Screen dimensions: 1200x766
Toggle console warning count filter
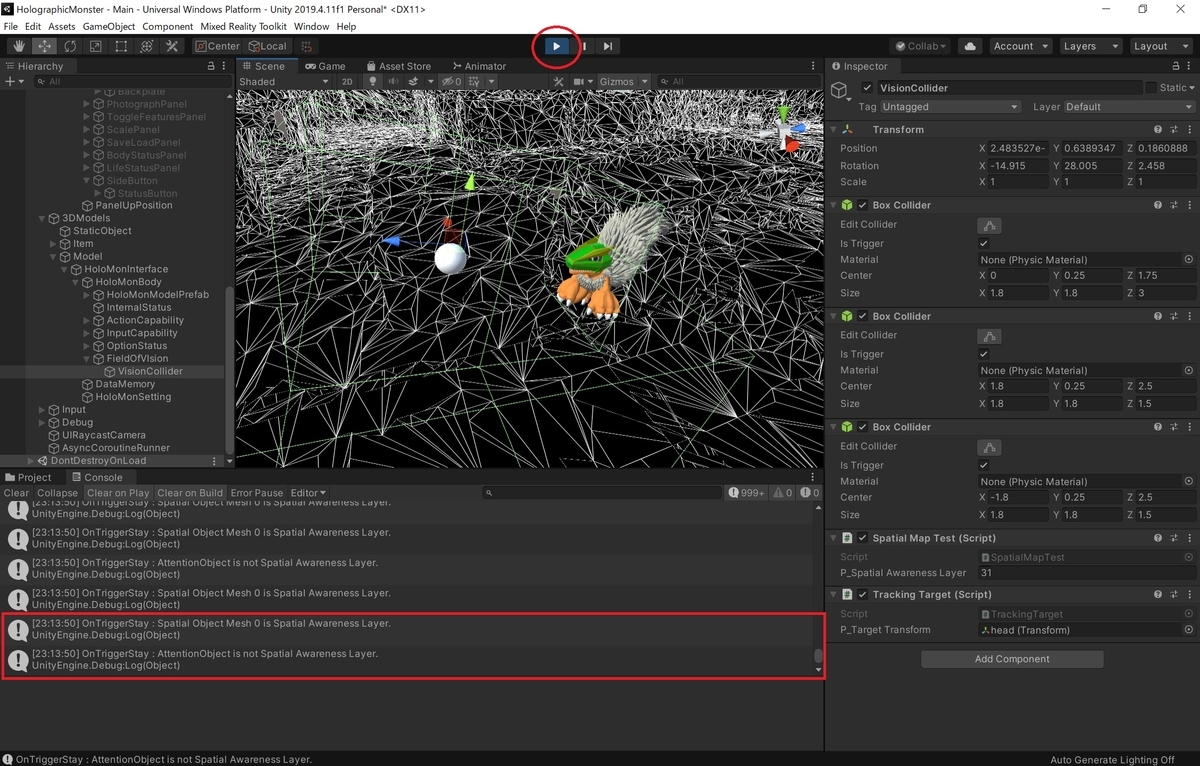782,493
